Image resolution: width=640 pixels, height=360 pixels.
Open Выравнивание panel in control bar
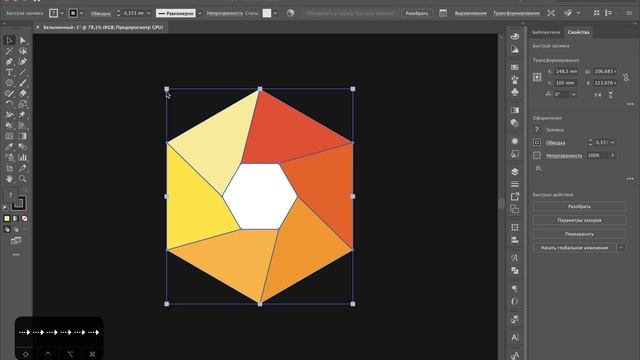(471, 13)
